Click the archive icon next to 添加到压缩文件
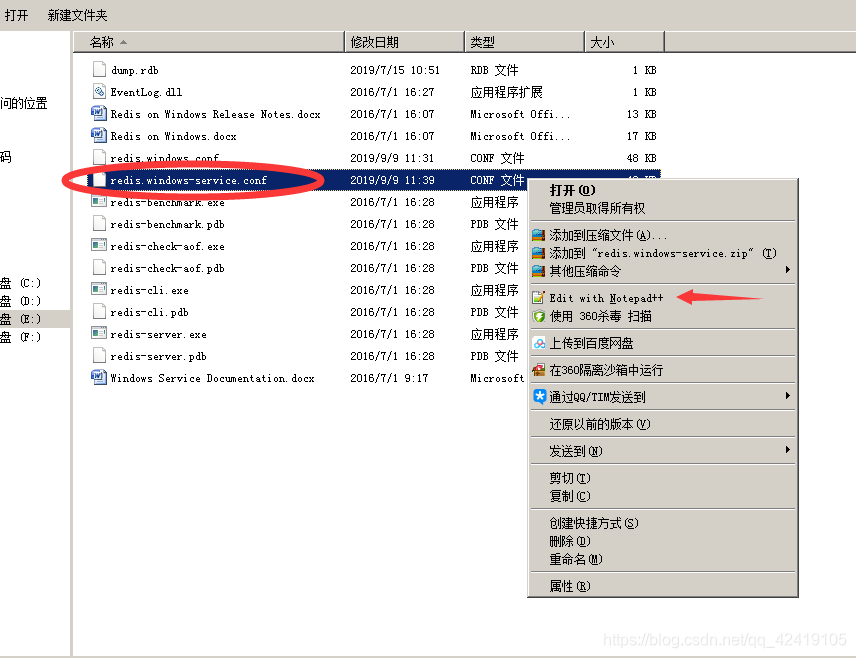Screen dimensions: 856x658 pos(539,235)
